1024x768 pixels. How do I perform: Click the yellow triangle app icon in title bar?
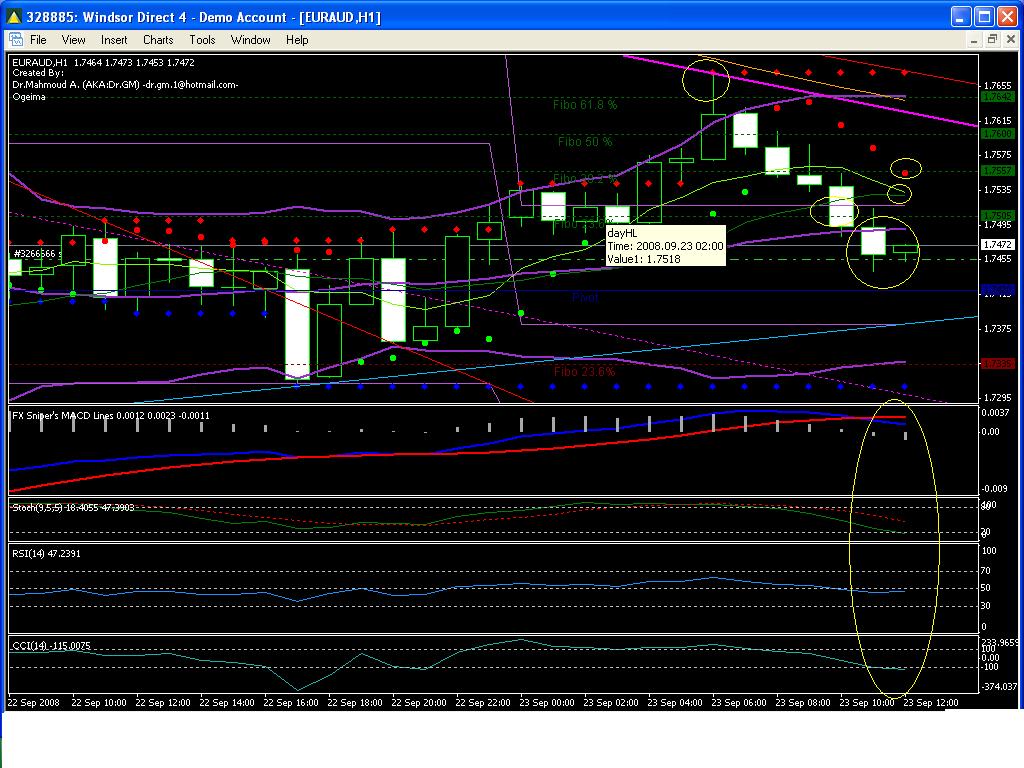pyautogui.click(x=13, y=17)
